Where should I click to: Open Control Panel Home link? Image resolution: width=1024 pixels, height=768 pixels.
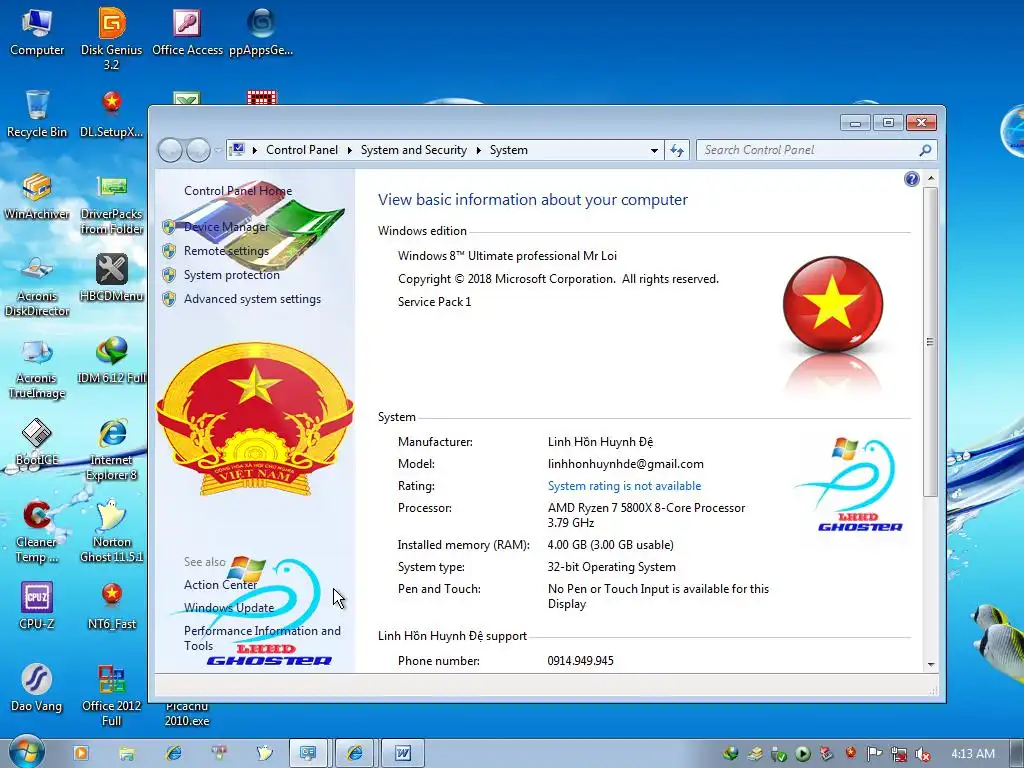[238, 191]
